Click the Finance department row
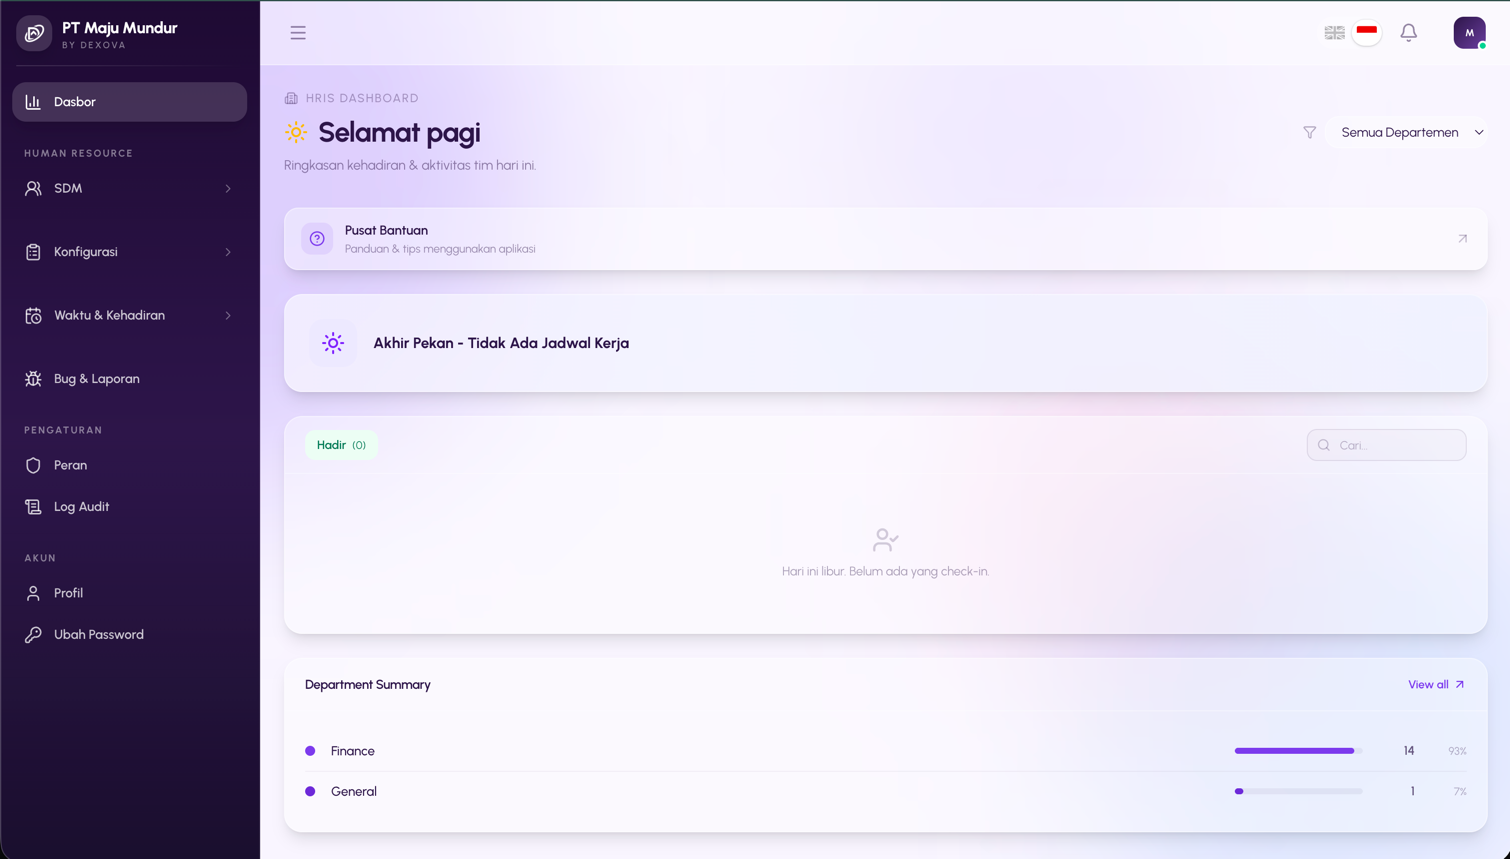The height and width of the screenshot is (859, 1510). coord(885,751)
